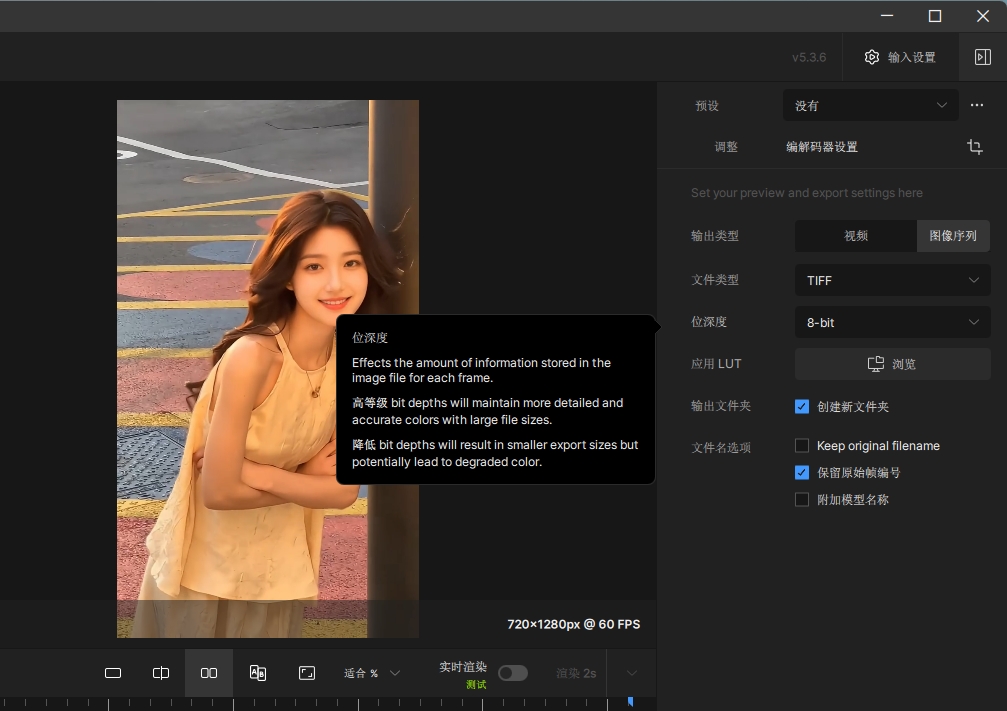This screenshot has height=711, width=1007.
Task: Switch to the 编解码器设置 tab
Action: [821, 147]
